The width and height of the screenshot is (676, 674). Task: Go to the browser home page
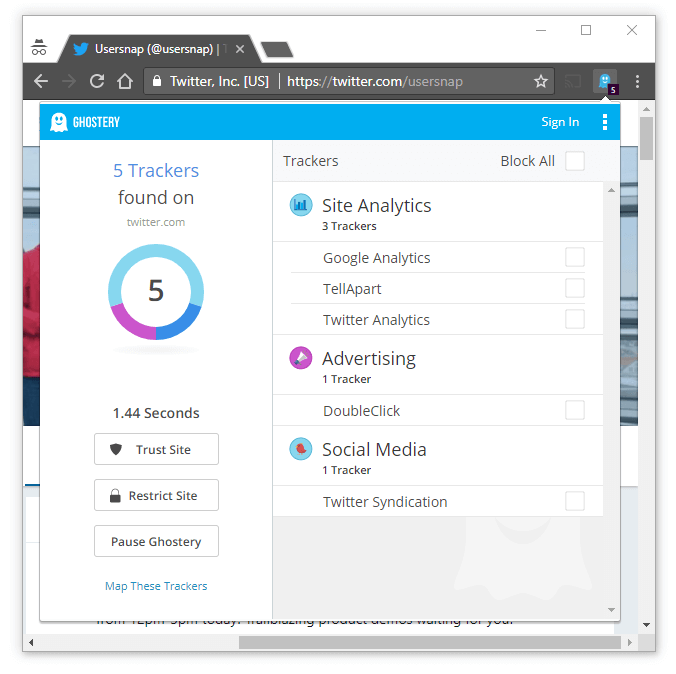[x=125, y=81]
